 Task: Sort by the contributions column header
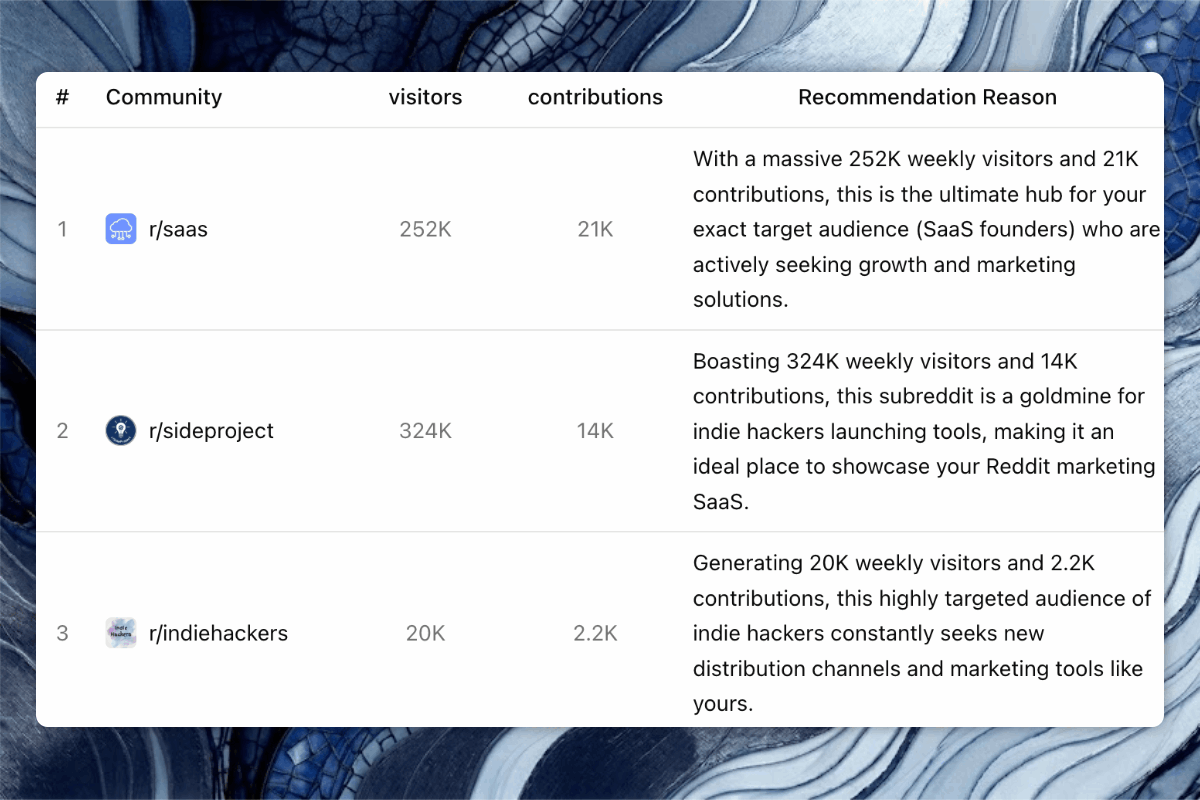pos(595,97)
